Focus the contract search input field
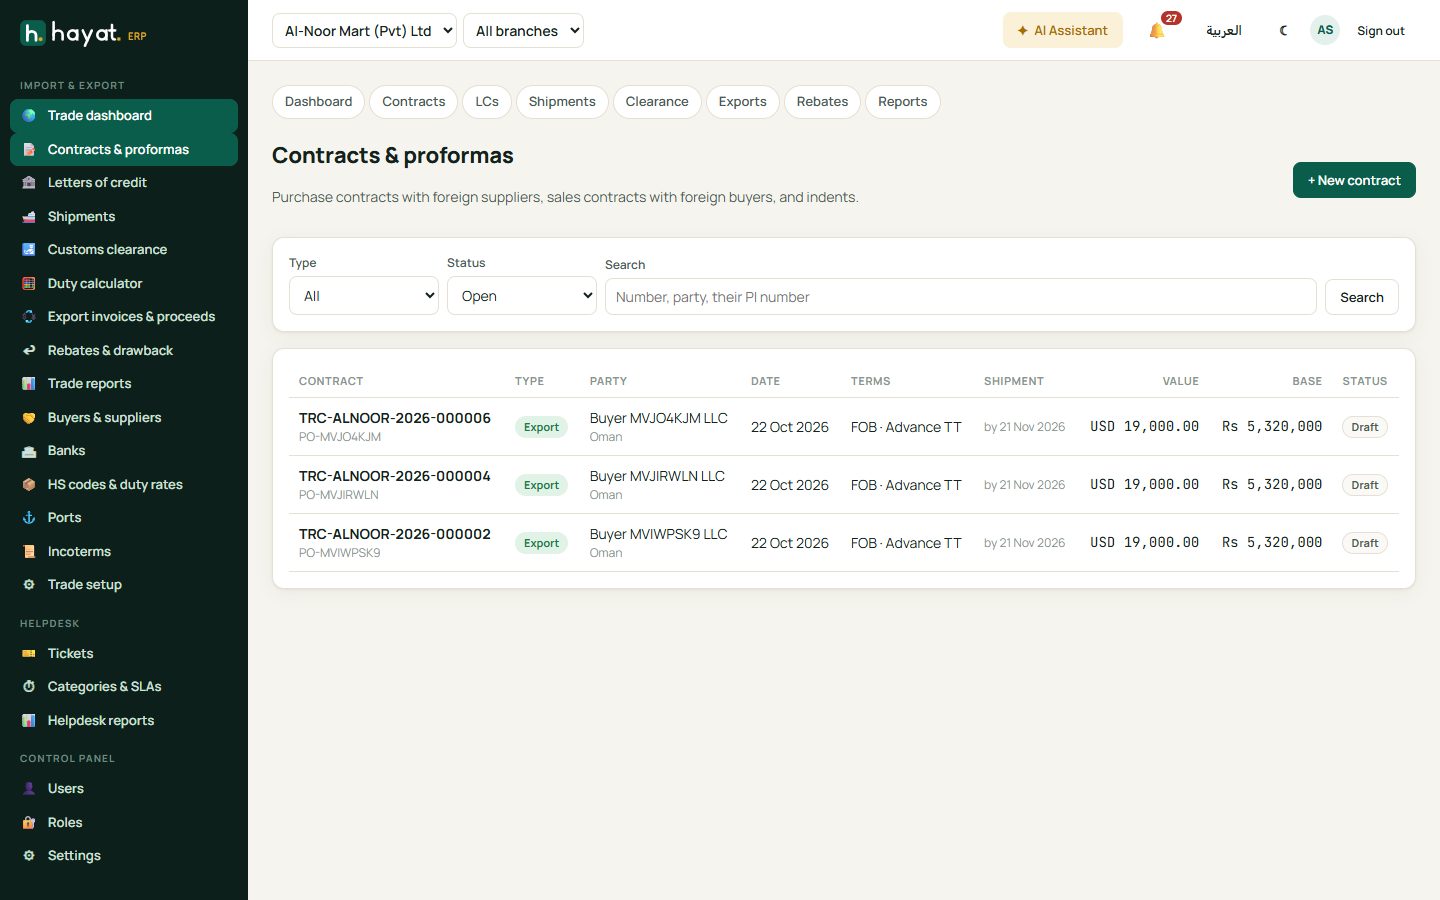Viewport: 1440px width, 900px height. point(961,297)
